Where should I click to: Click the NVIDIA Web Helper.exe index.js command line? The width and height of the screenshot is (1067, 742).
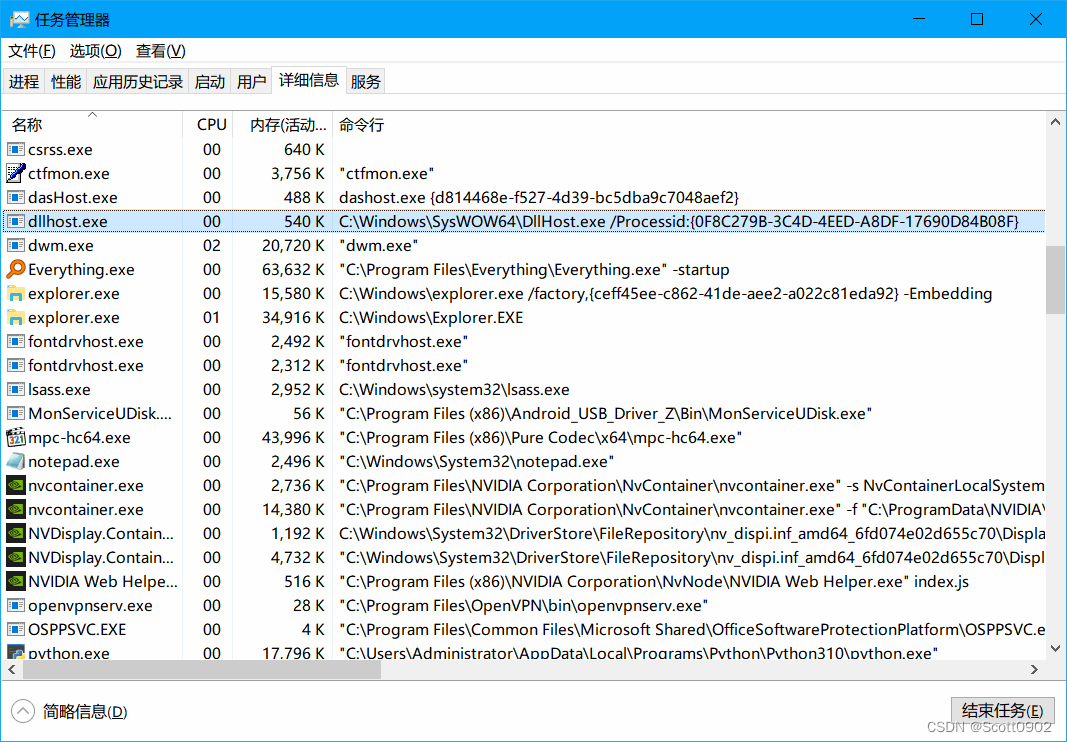pos(654,581)
